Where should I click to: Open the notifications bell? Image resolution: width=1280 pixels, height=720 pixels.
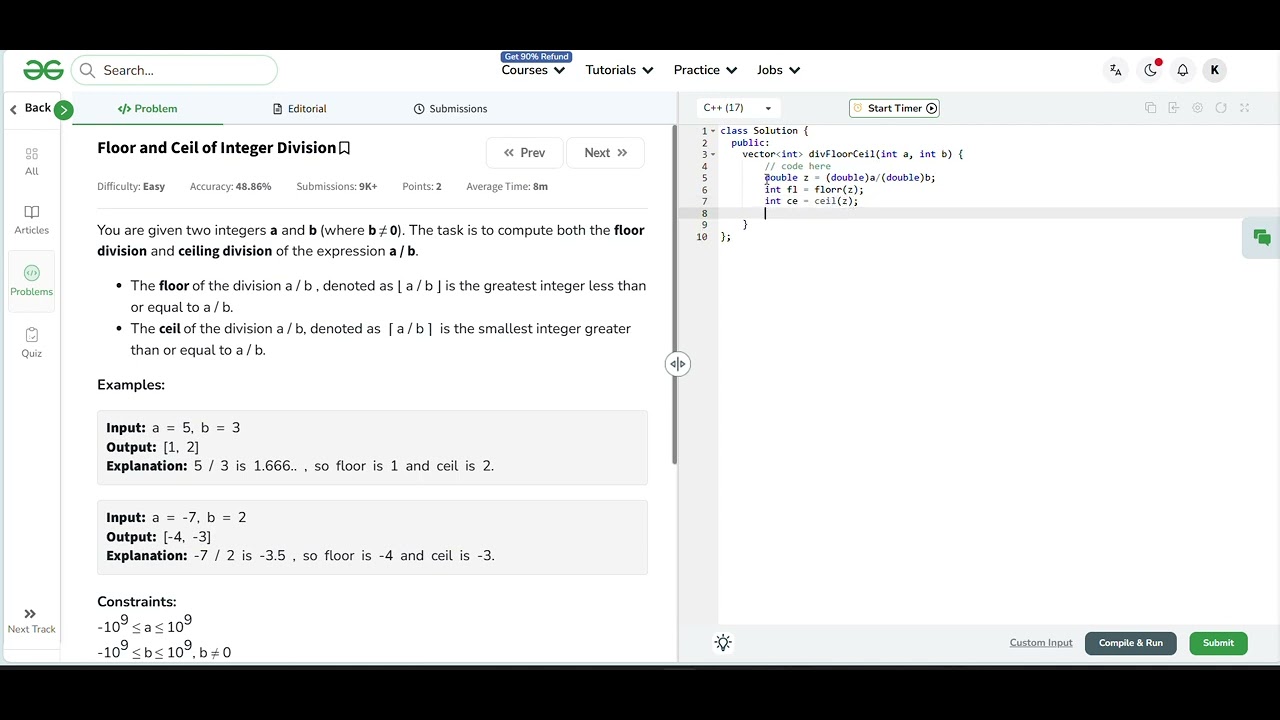1183,70
